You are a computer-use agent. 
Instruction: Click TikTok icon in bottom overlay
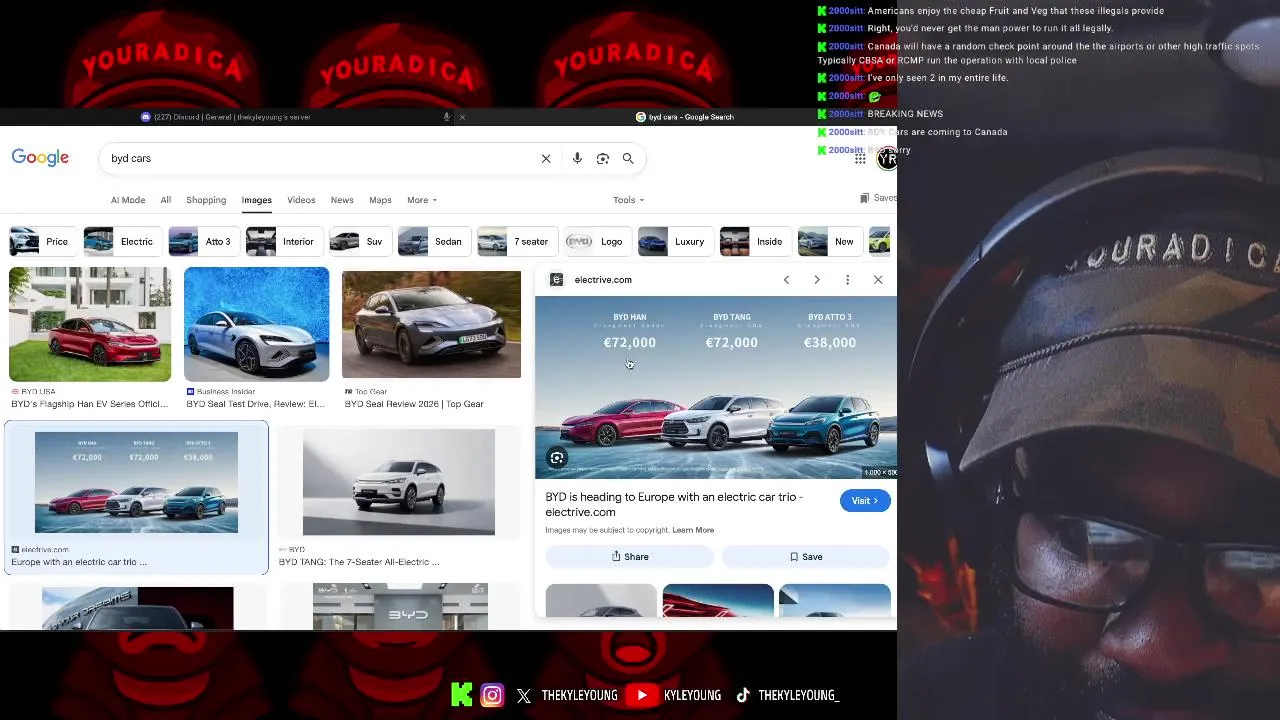pos(743,695)
